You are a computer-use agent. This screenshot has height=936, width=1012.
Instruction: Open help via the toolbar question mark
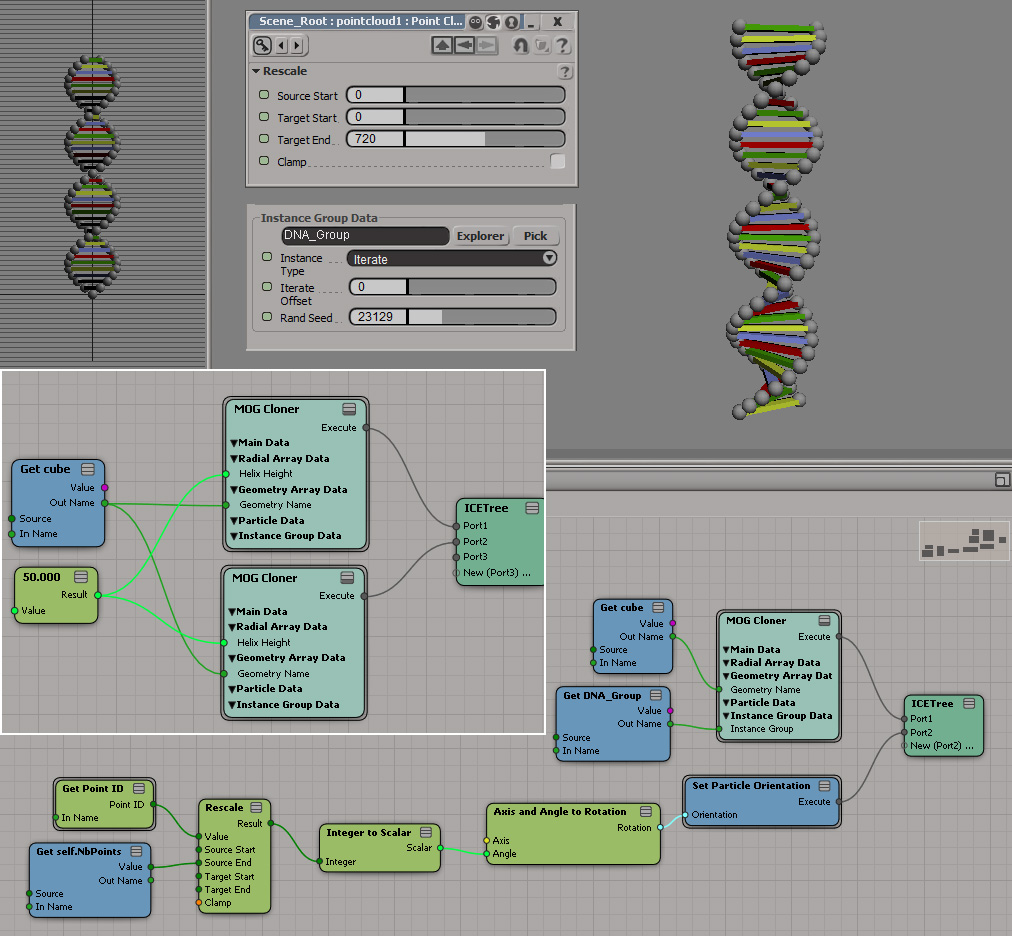562,45
